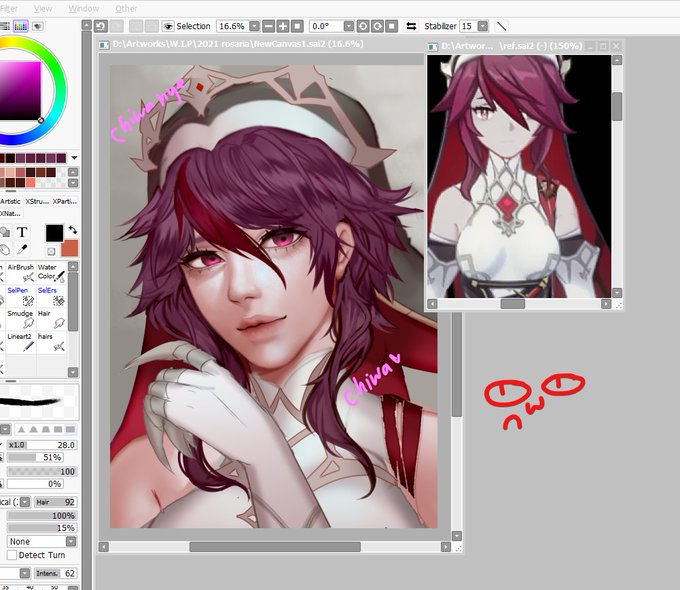Swap foreground and background colors
This screenshot has width=680, height=590.
72,230
